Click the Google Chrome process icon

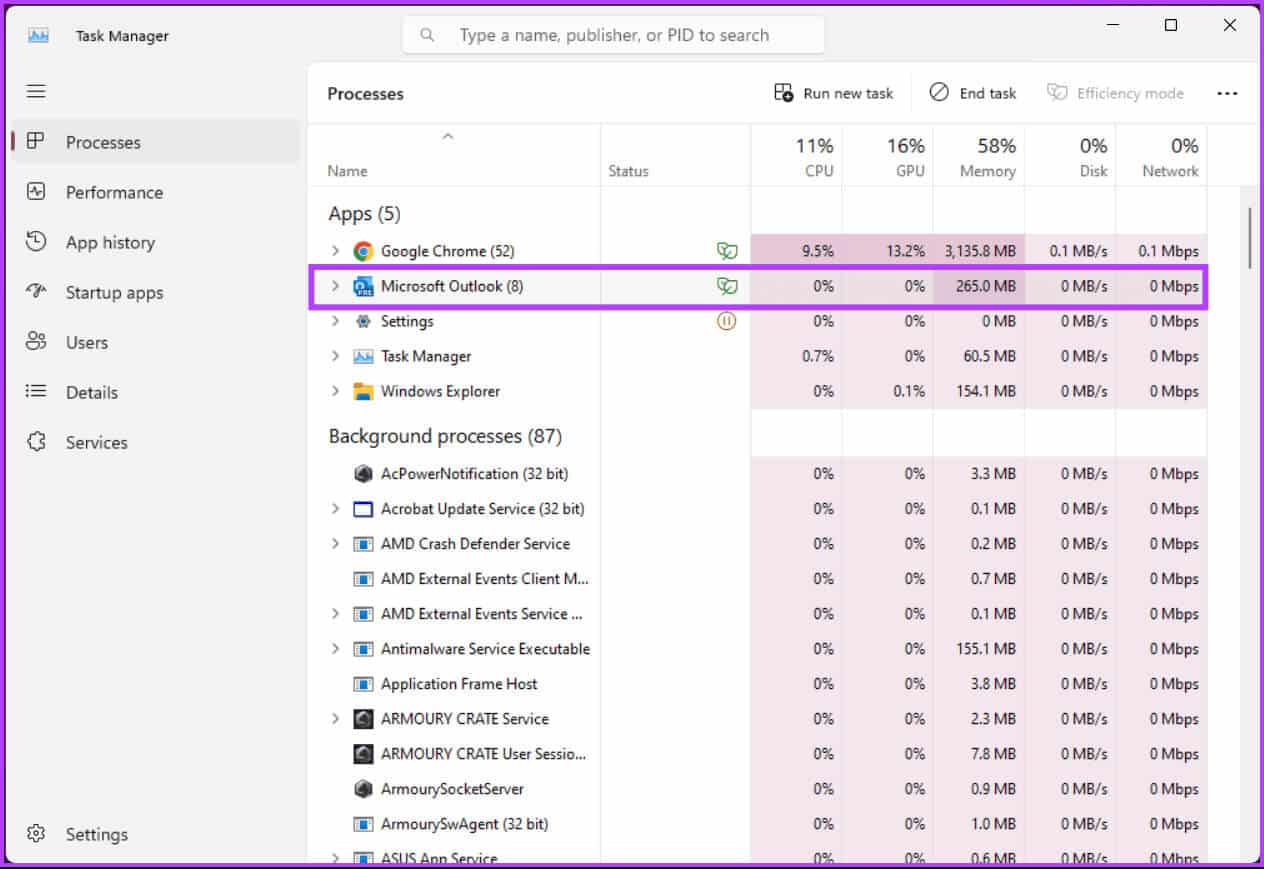[x=363, y=251]
